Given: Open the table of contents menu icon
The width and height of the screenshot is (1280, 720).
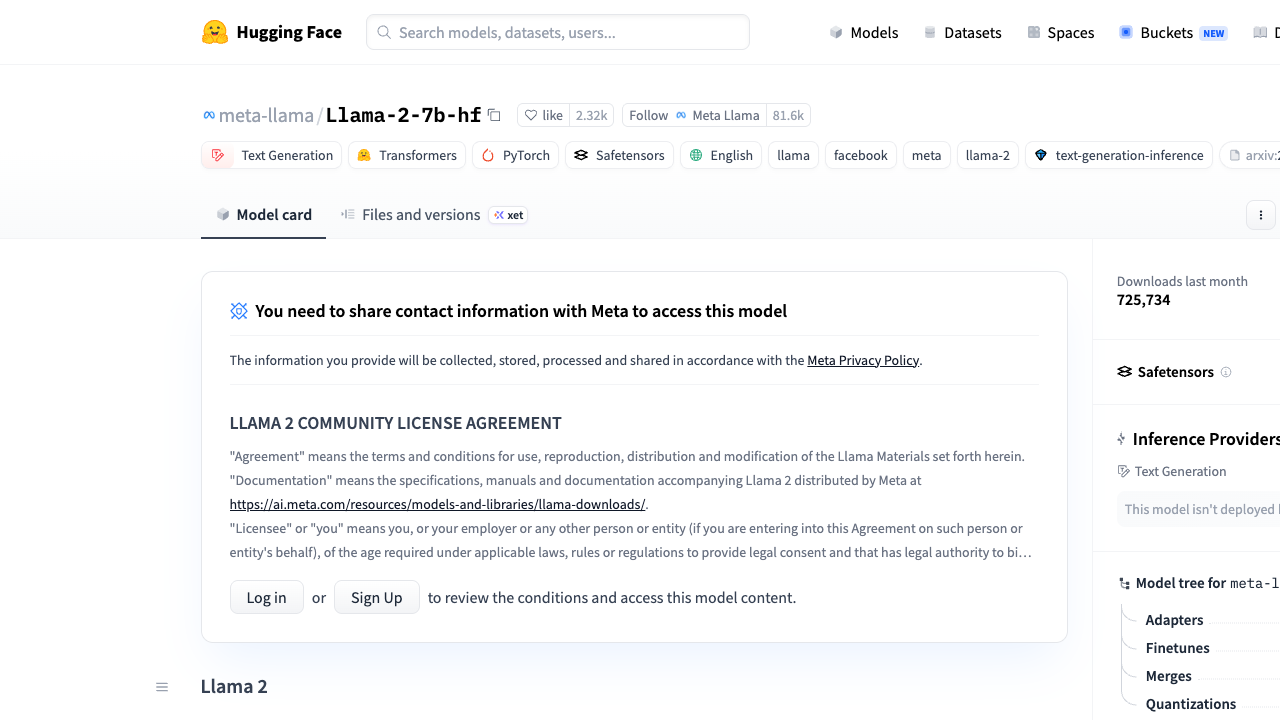Looking at the screenshot, I should coord(162,687).
